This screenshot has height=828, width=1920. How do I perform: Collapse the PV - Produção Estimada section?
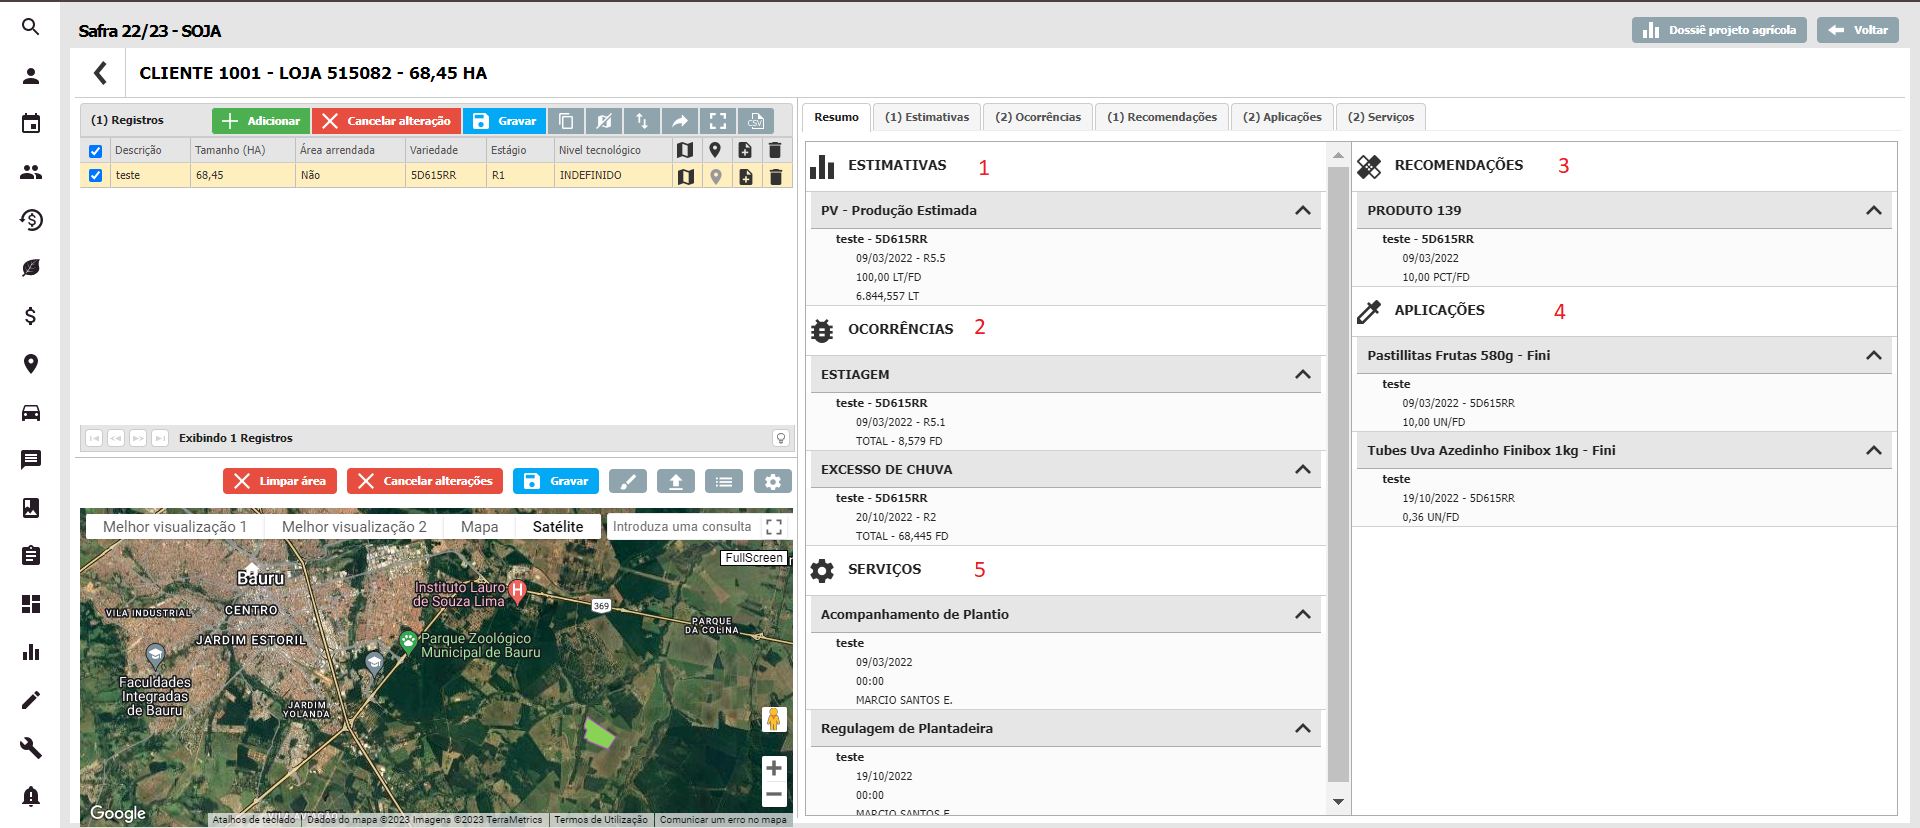point(1303,210)
